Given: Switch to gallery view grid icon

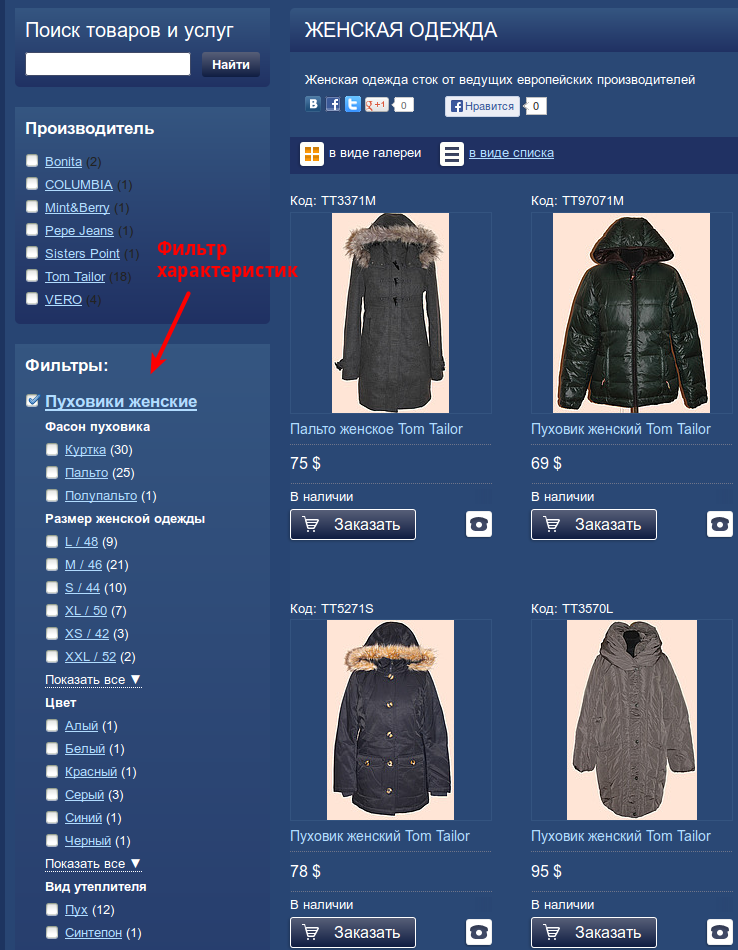Looking at the screenshot, I should tap(311, 154).
